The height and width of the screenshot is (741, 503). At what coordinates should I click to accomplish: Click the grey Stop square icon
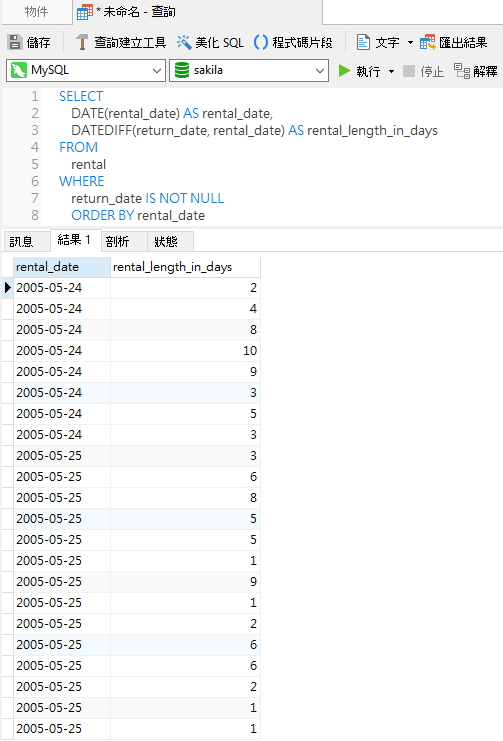409,71
